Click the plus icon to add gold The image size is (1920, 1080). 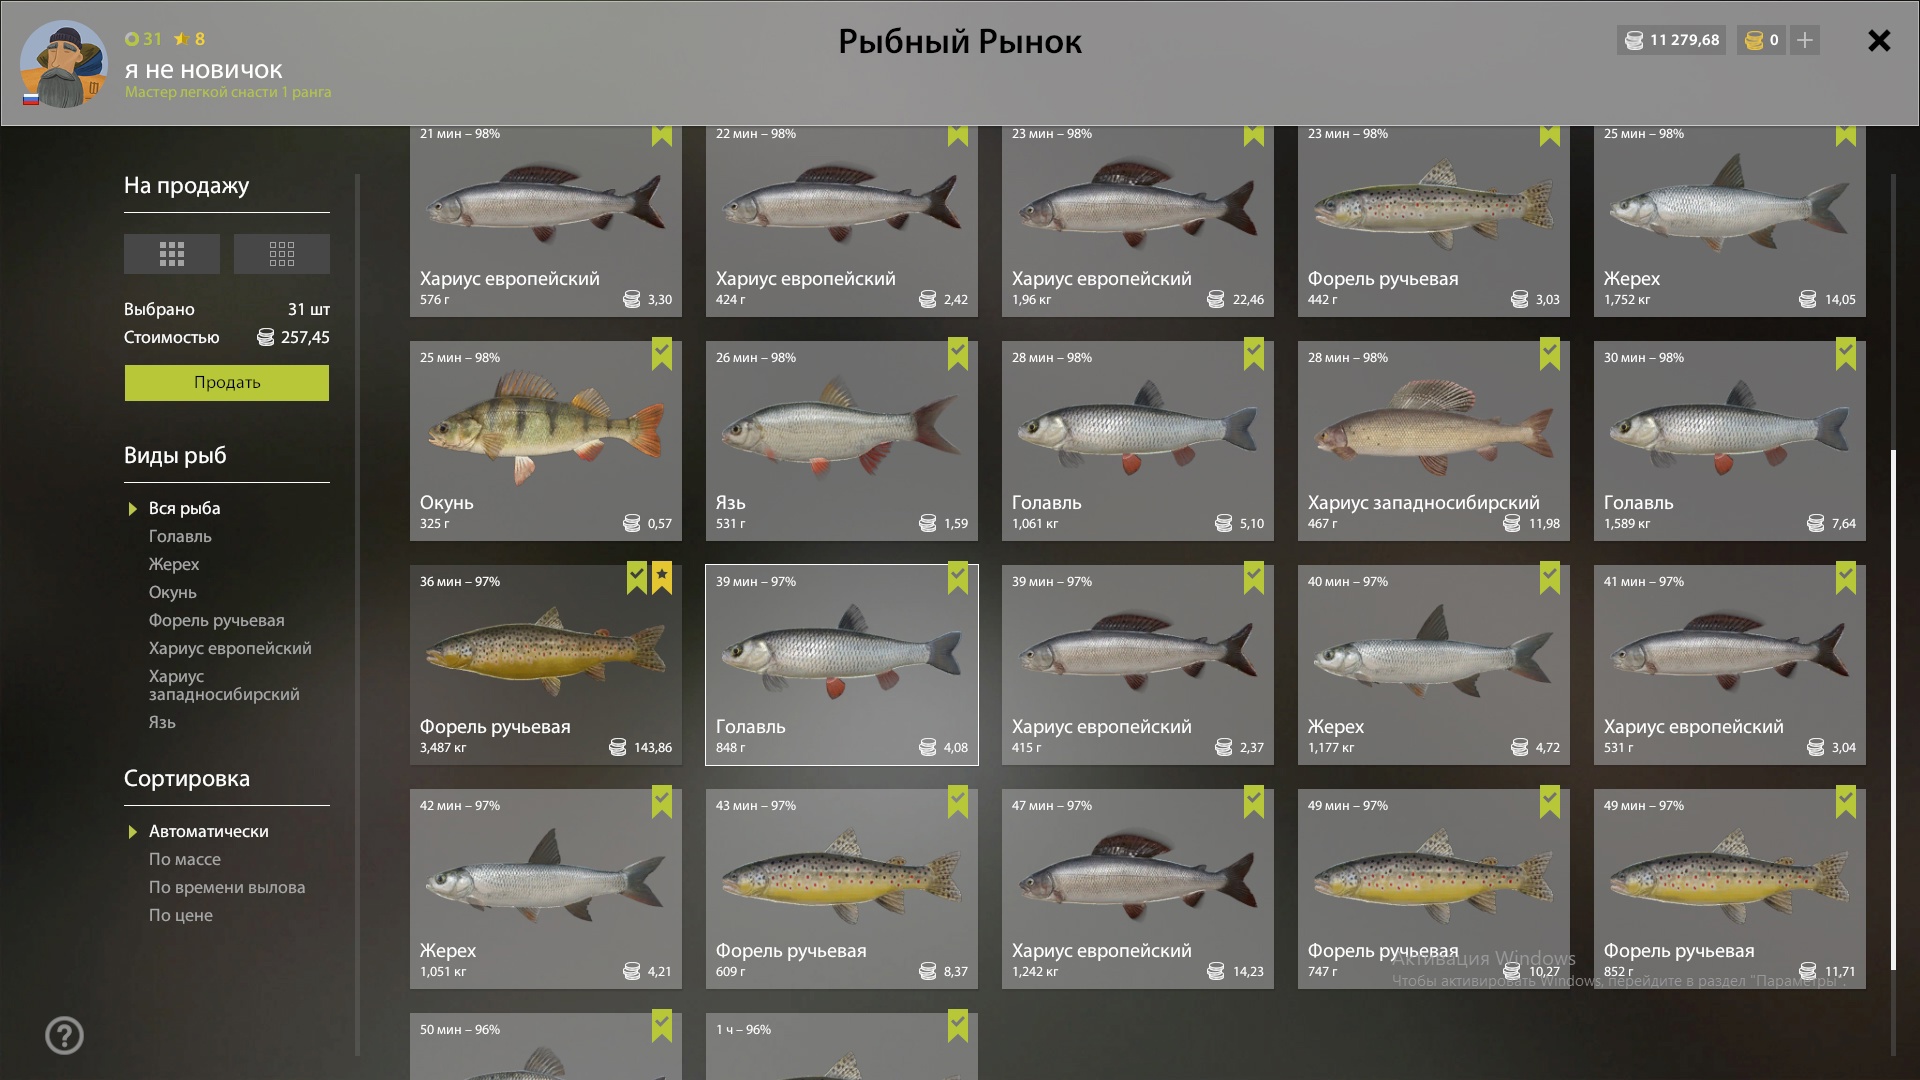1805,40
